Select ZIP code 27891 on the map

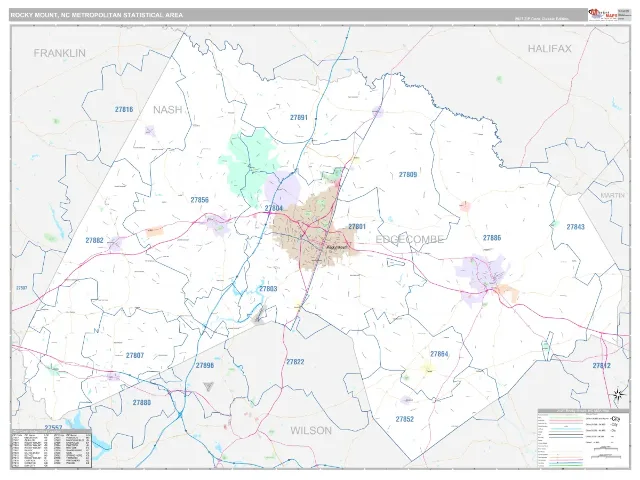tap(299, 118)
